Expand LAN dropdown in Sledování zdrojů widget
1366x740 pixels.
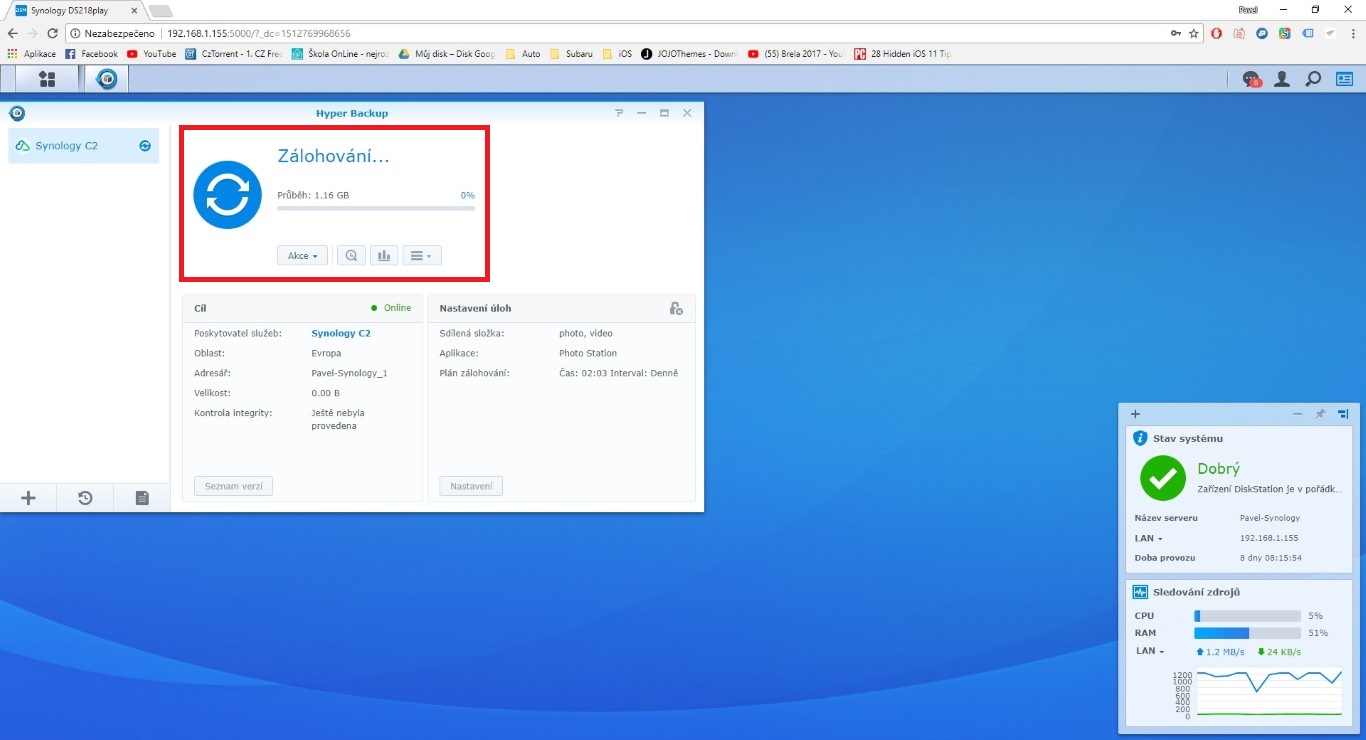point(1148,651)
